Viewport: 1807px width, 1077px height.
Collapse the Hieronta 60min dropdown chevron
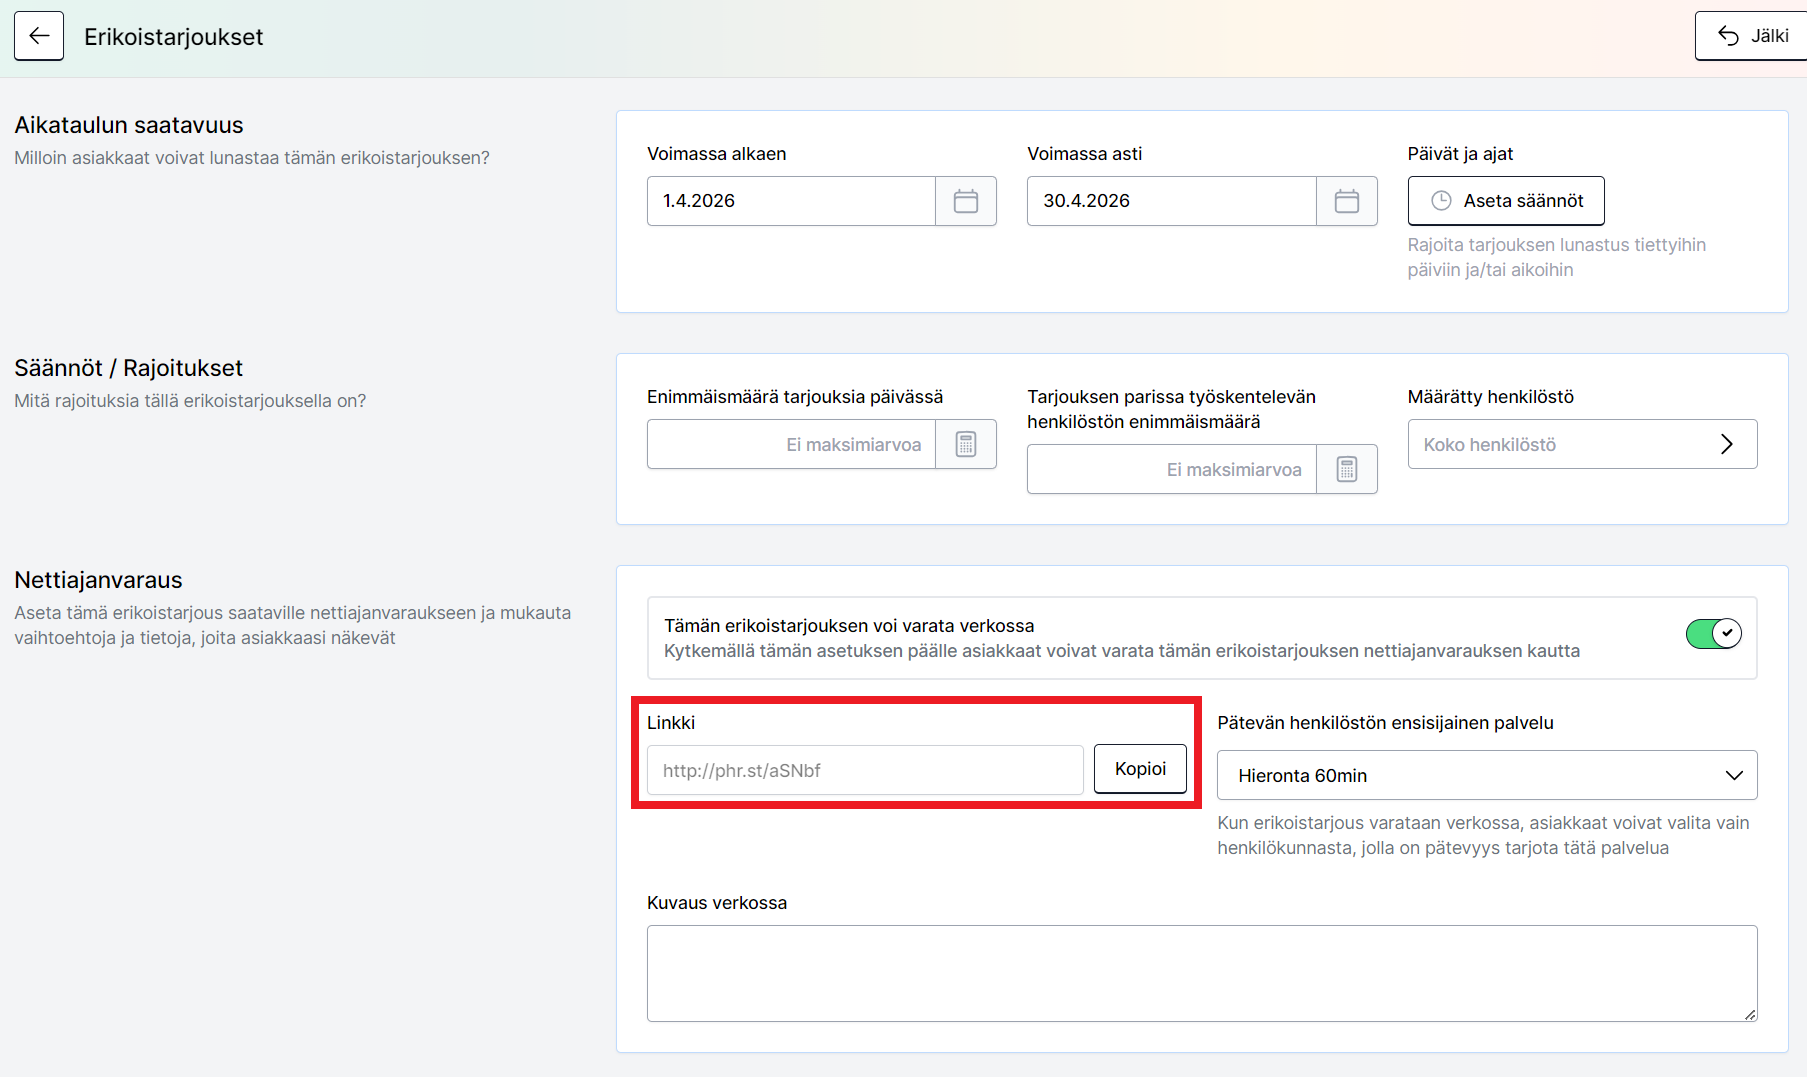pos(1735,775)
